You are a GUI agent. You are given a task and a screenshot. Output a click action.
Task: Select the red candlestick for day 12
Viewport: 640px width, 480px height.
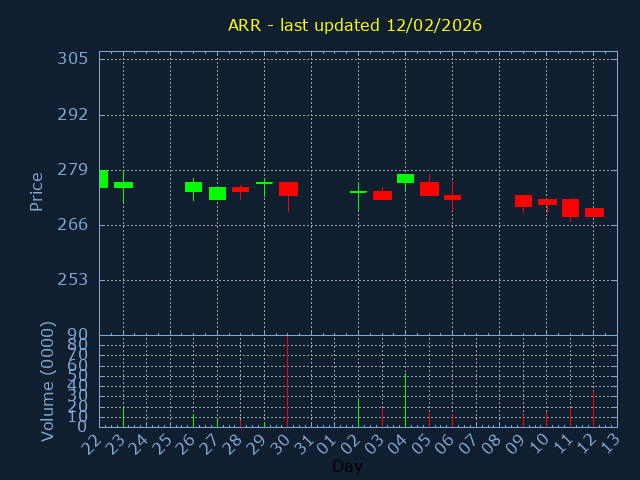pyautogui.click(x=594, y=212)
